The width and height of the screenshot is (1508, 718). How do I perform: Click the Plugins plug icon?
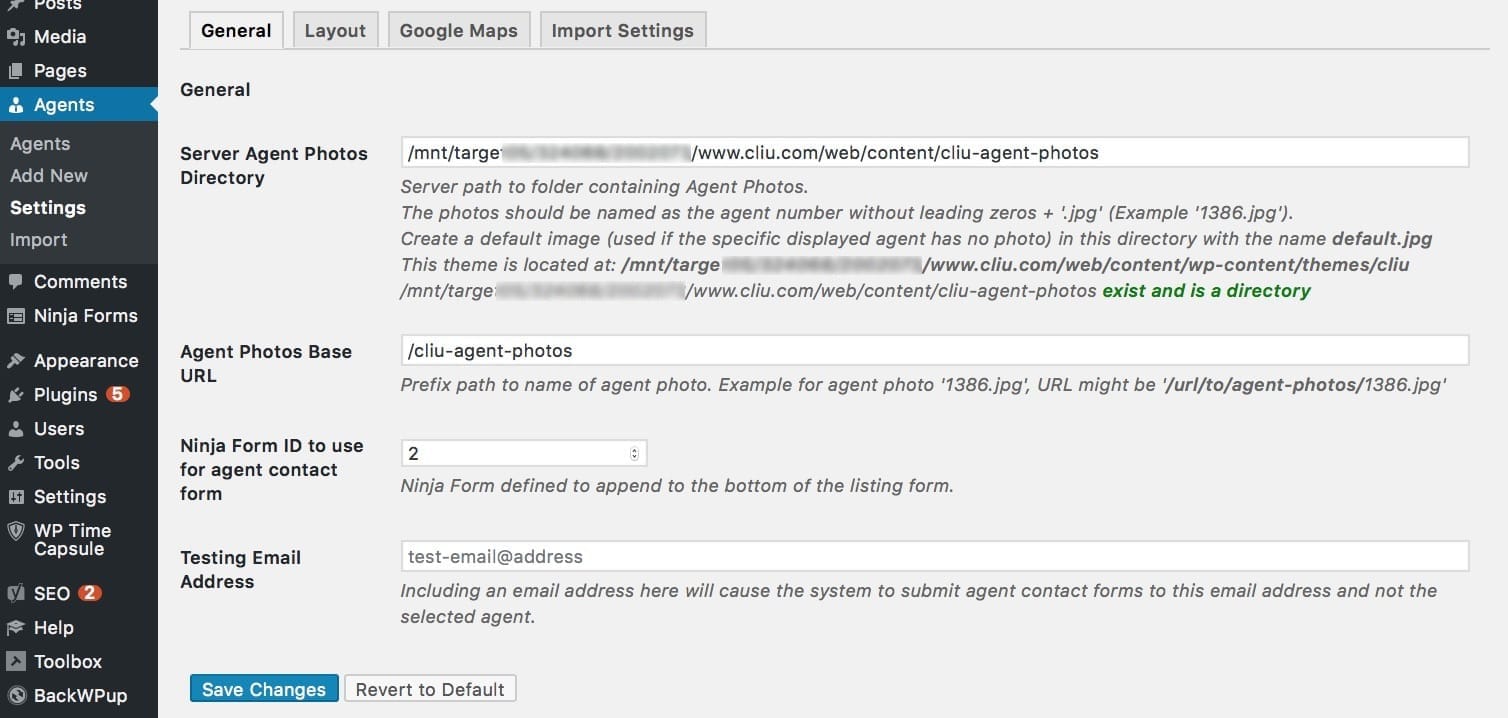pos(16,395)
